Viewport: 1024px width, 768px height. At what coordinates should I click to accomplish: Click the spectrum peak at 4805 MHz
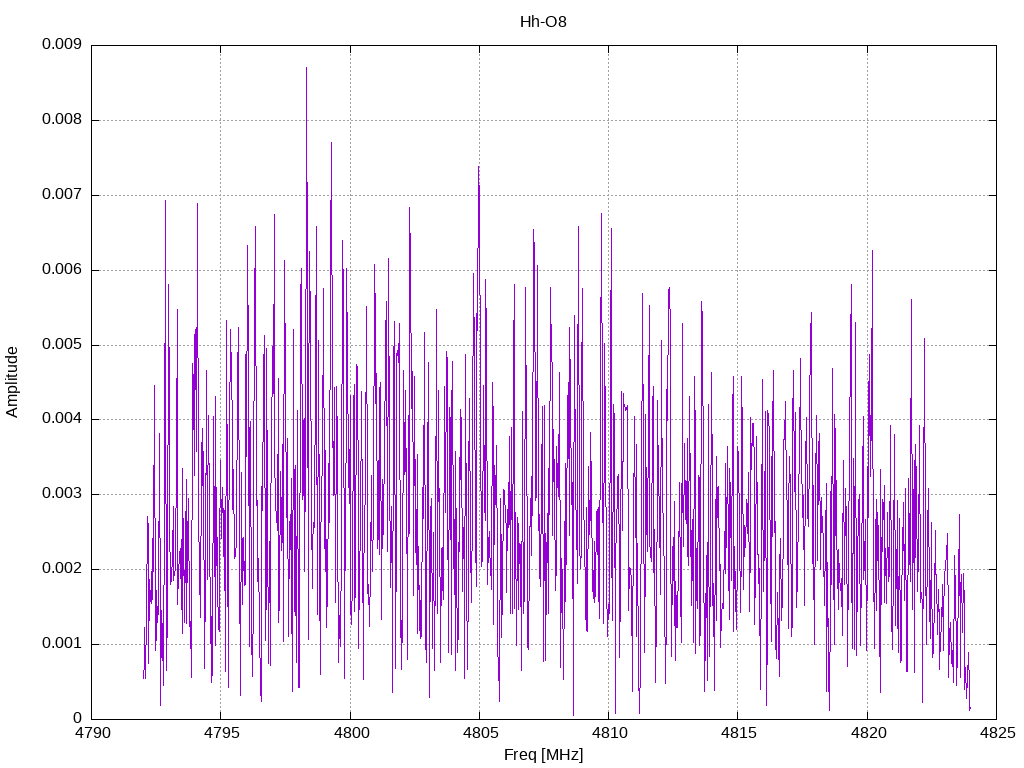(x=479, y=168)
